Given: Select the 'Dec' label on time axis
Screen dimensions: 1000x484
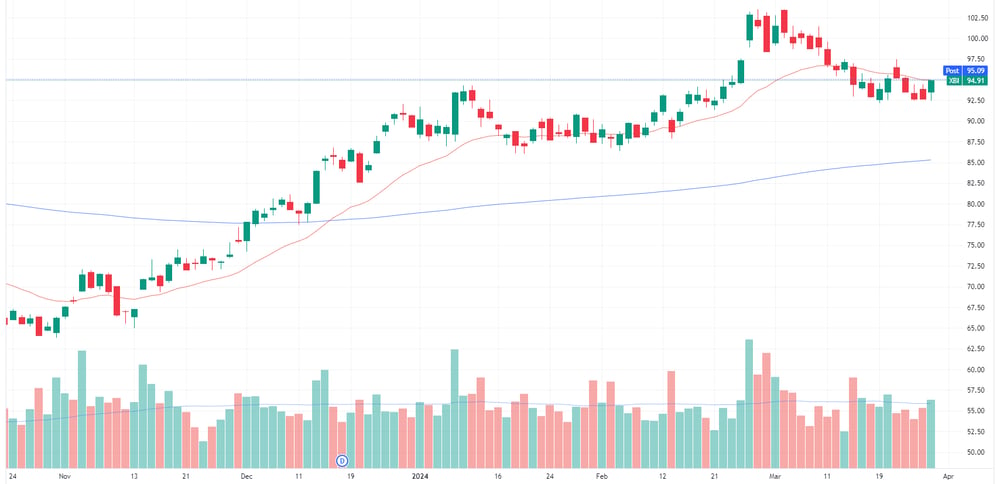Looking at the screenshot, I should pos(247,476).
